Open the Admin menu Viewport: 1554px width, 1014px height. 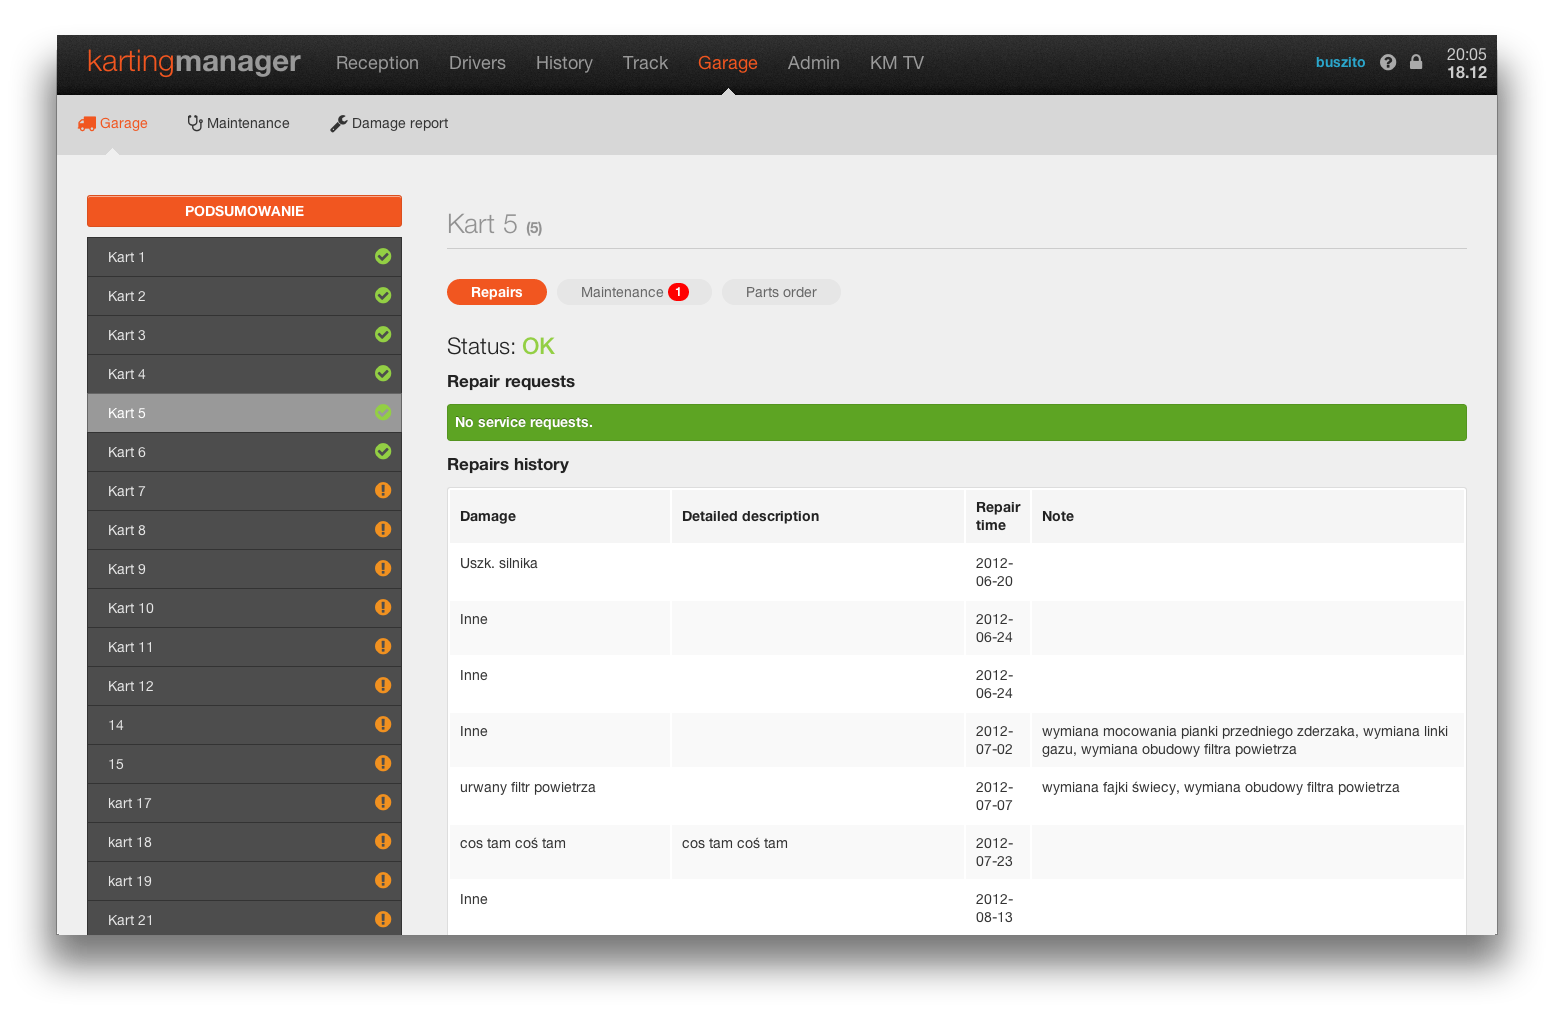[813, 63]
